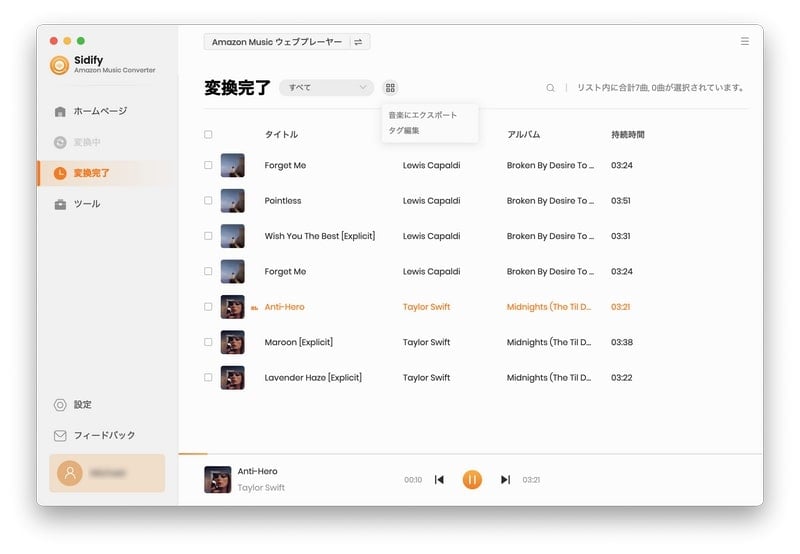Check the Anti-Hero row checkbox

coord(208,307)
